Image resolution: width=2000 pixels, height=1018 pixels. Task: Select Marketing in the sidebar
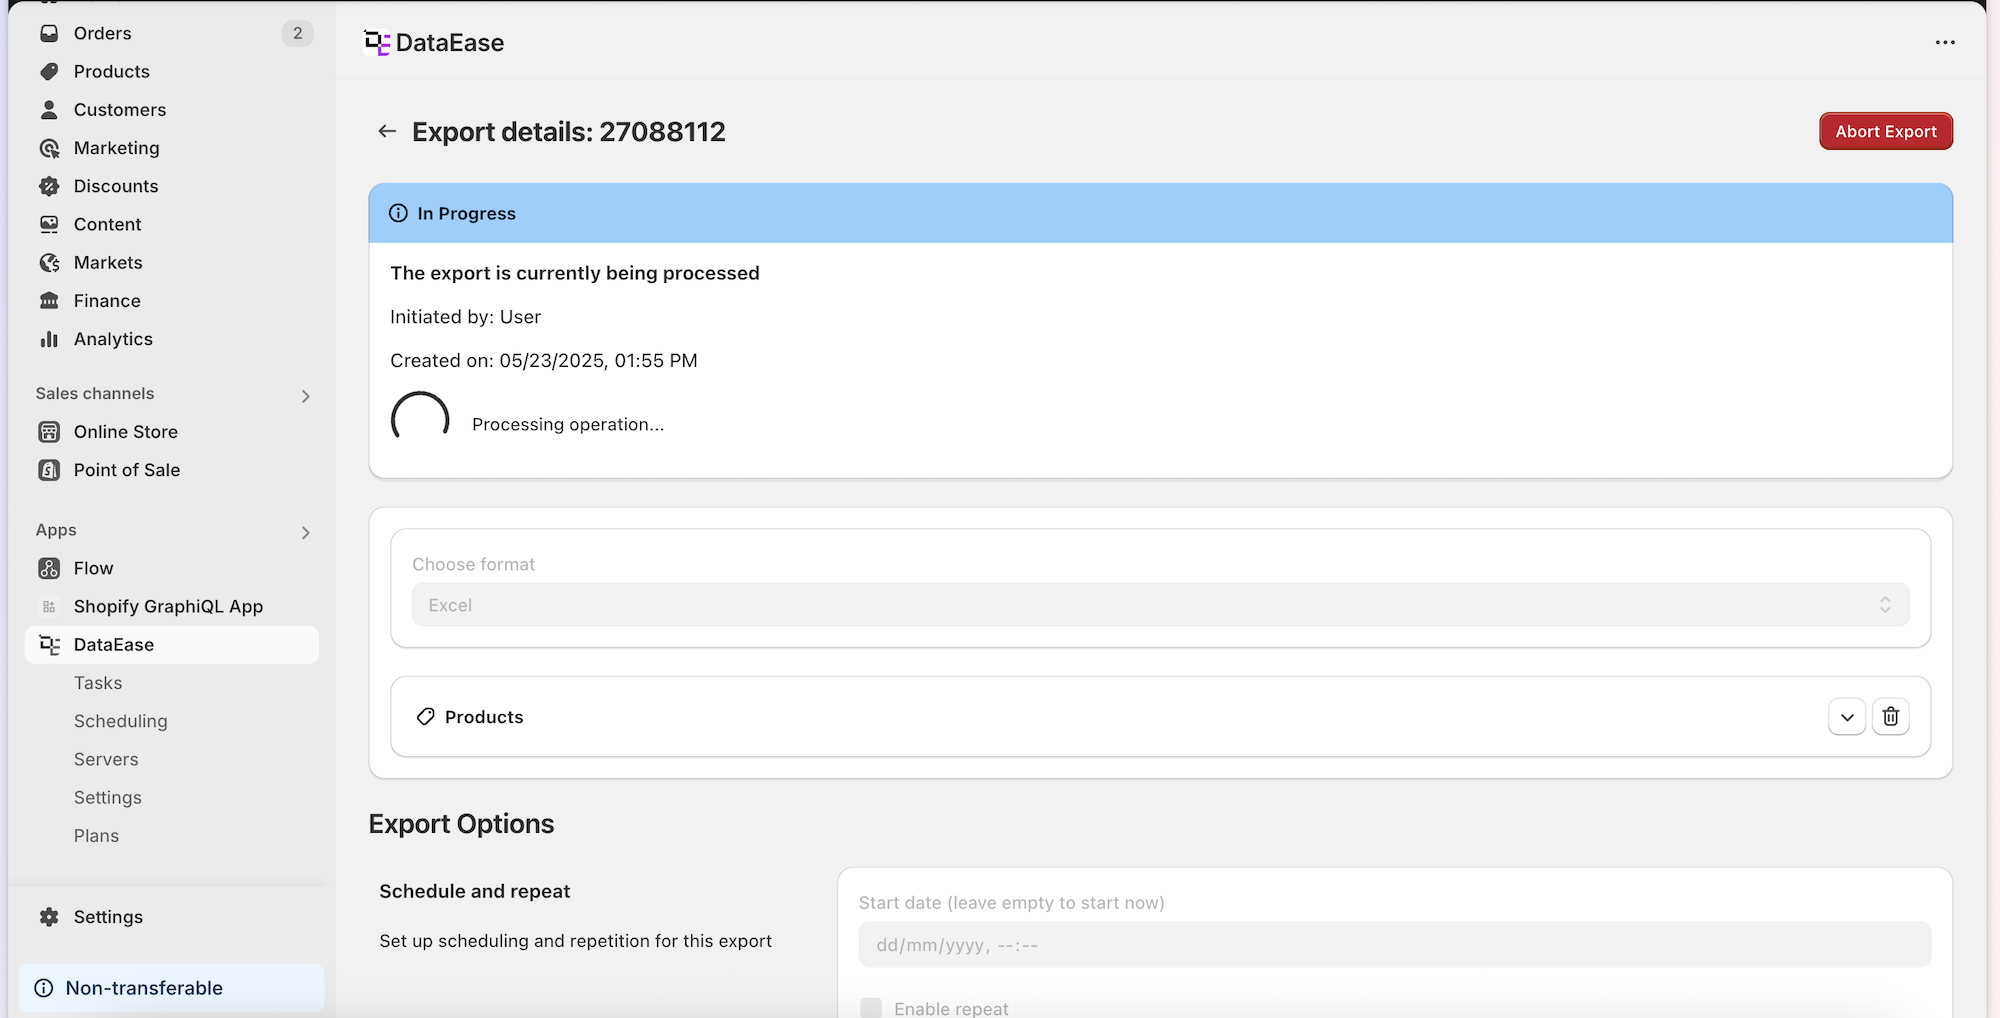pyautogui.click(x=117, y=148)
